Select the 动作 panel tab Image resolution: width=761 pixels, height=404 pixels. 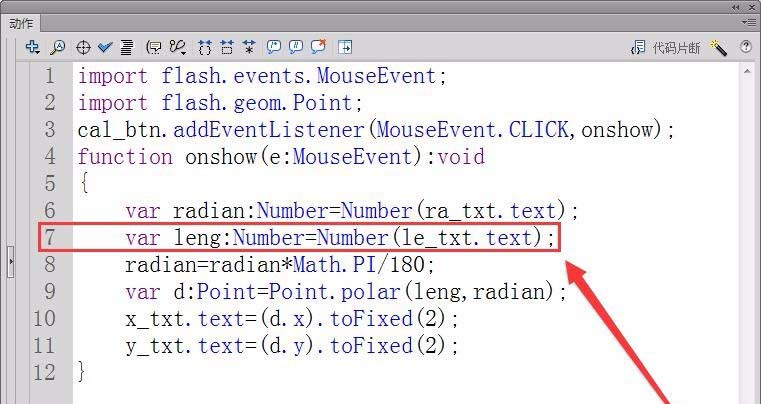coord(21,23)
